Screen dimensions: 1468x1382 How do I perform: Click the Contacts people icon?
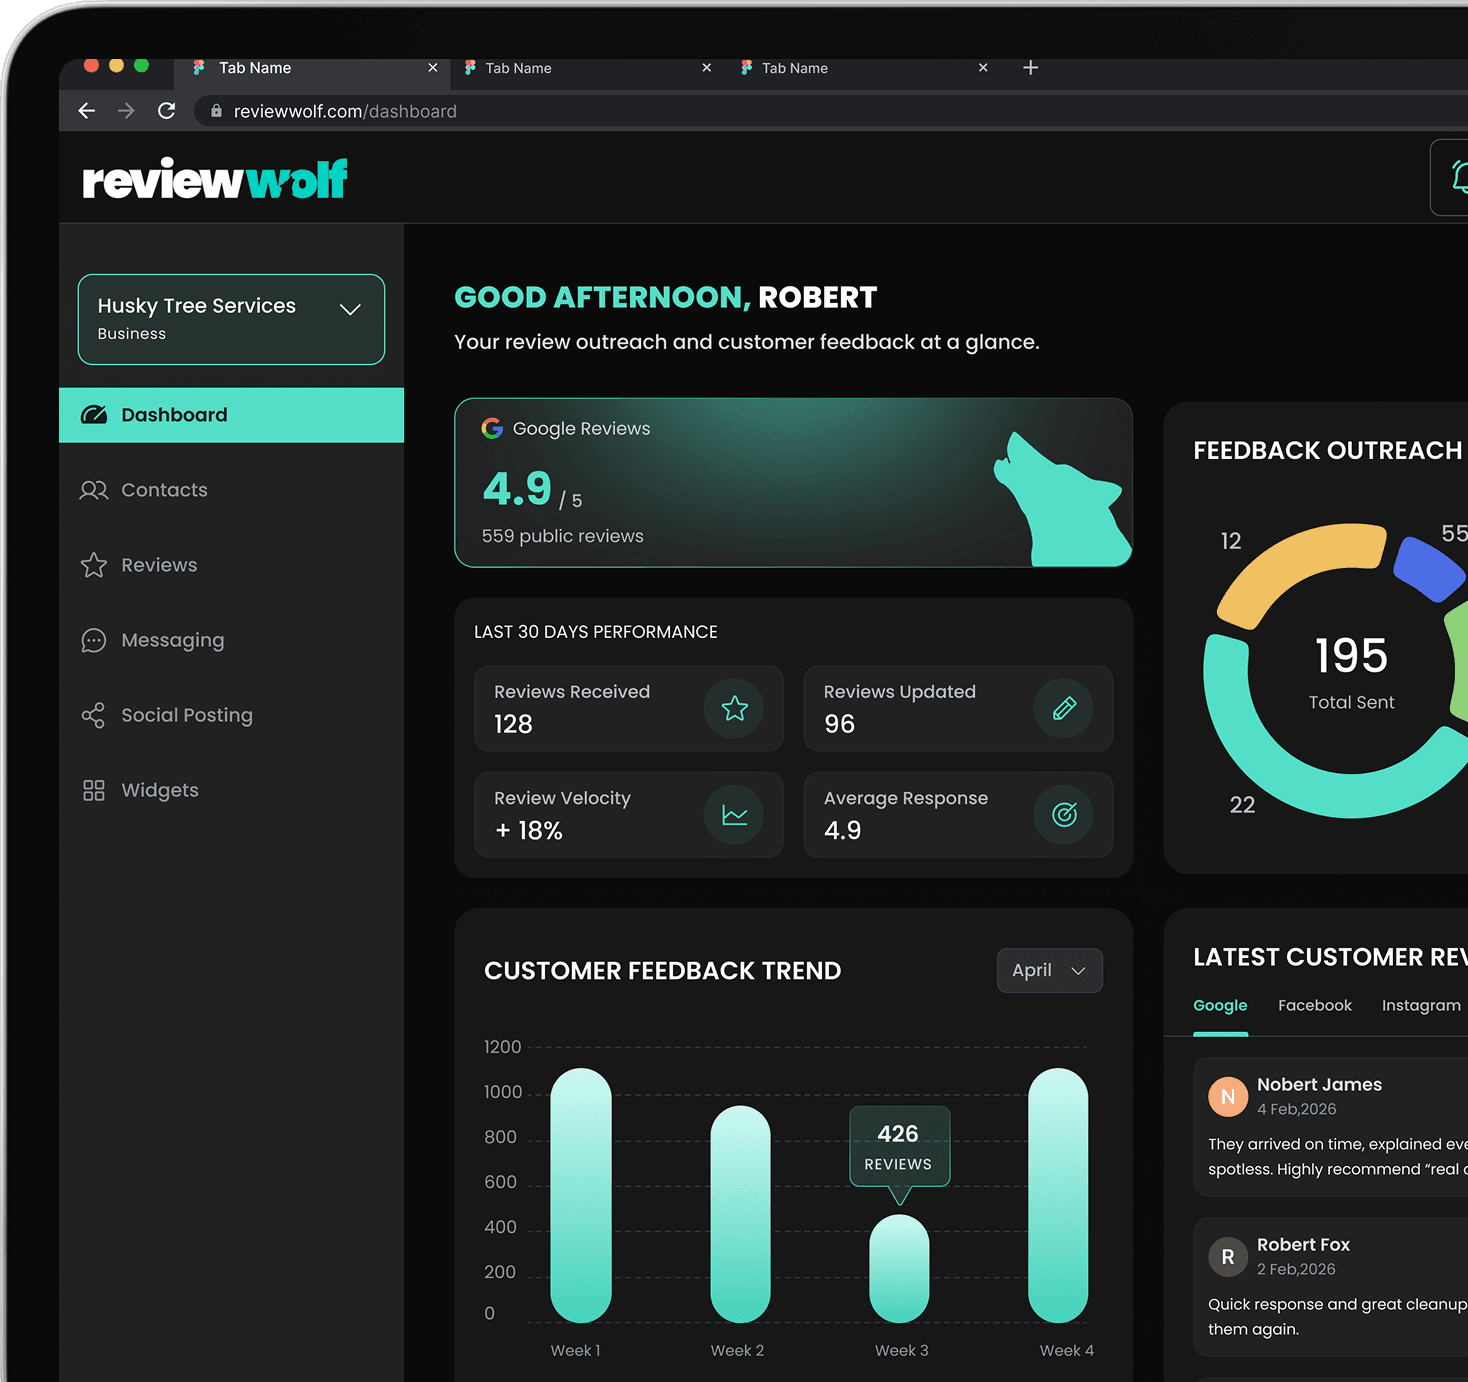click(94, 490)
